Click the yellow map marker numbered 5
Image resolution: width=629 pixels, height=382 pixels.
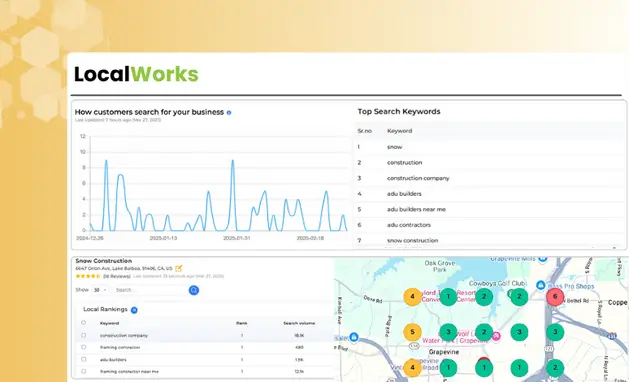[x=412, y=332]
